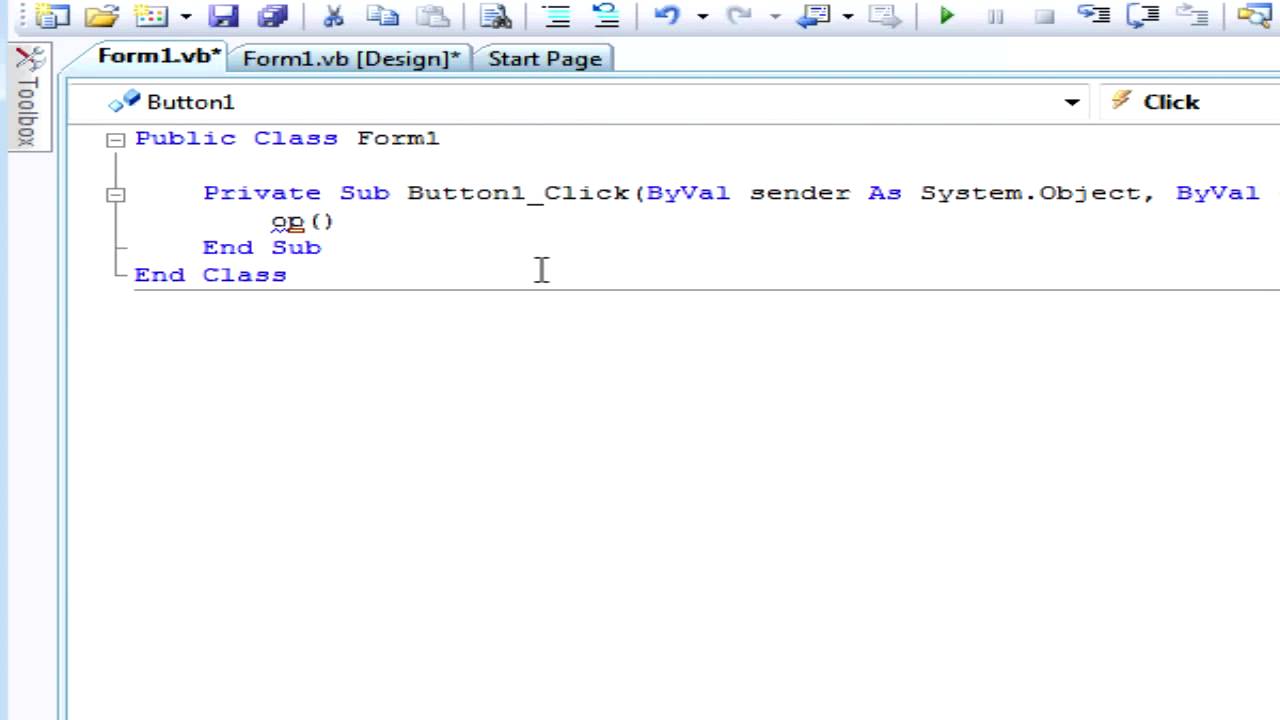Collapse the Button1_Click Sub outline block

pyautogui.click(x=116, y=195)
